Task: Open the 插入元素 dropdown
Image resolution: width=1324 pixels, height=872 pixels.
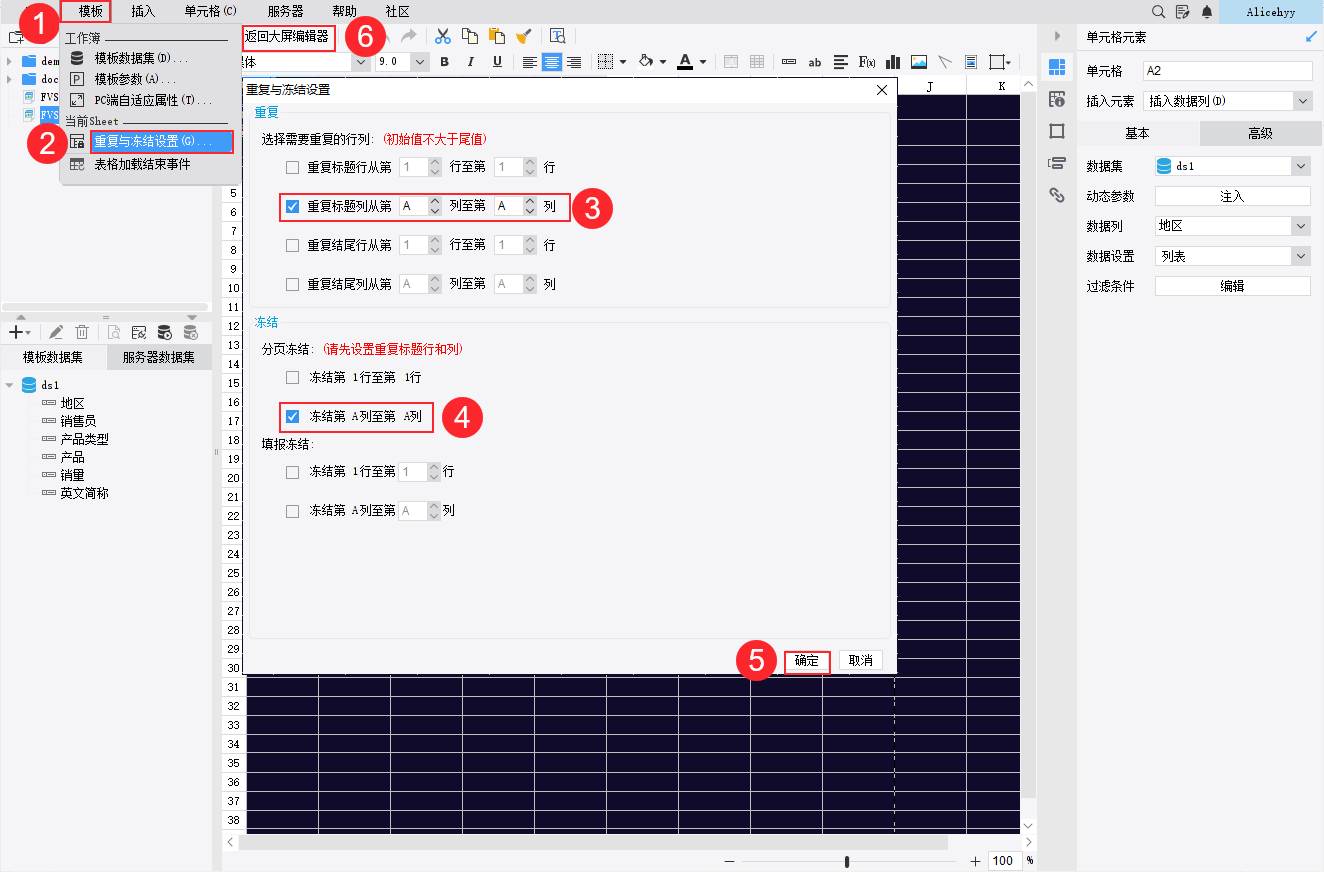Action: (1301, 101)
